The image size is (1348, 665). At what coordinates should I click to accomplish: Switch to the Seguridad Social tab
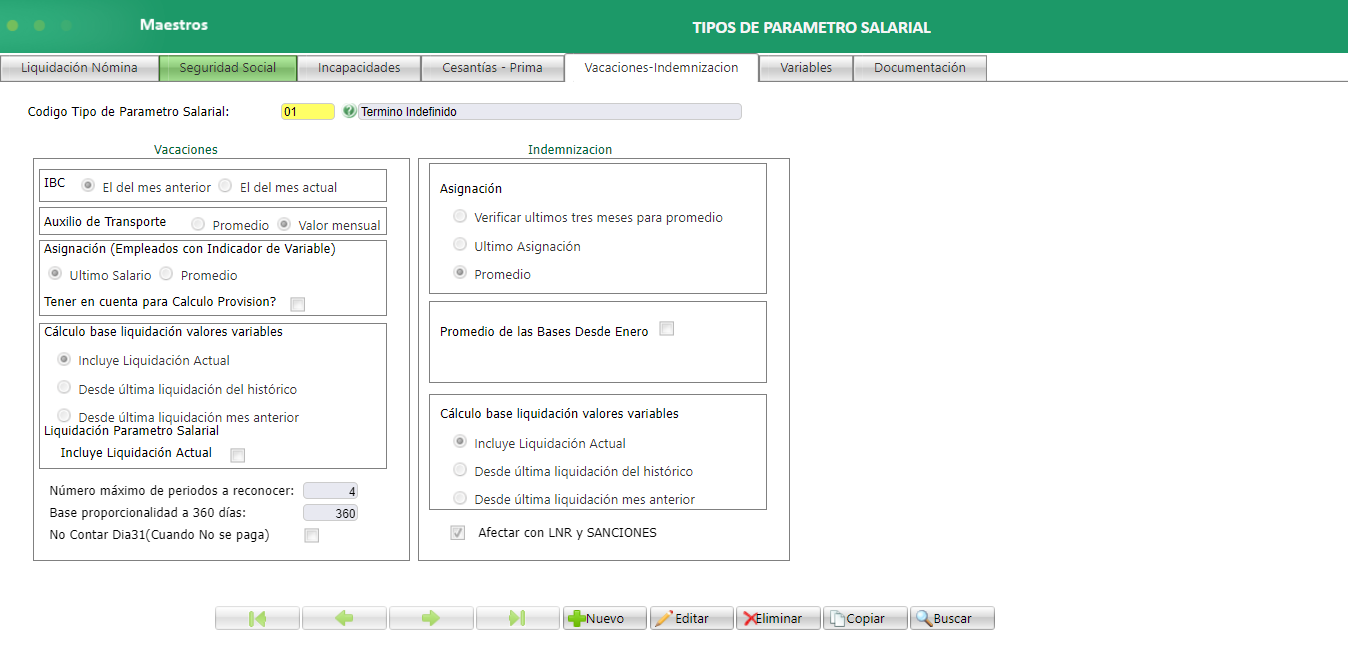pos(228,67)
